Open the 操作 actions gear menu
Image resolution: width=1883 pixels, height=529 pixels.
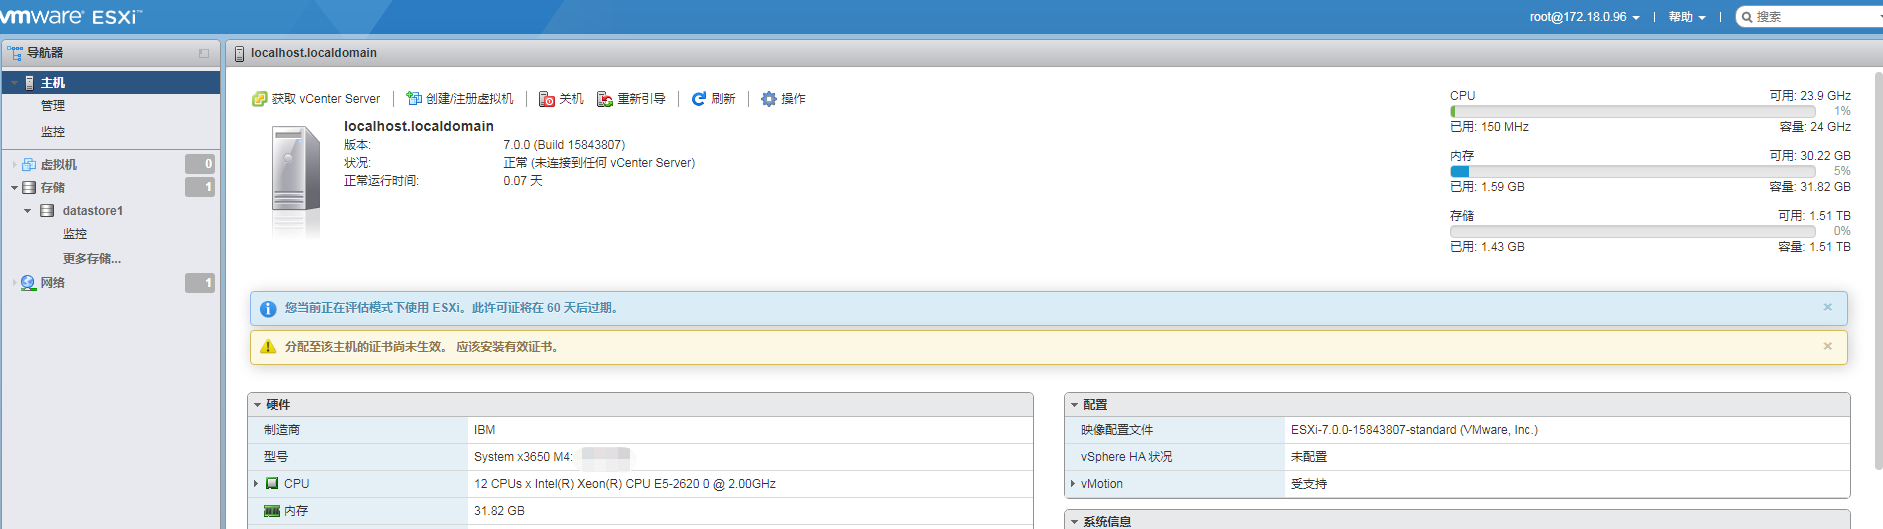783,99
